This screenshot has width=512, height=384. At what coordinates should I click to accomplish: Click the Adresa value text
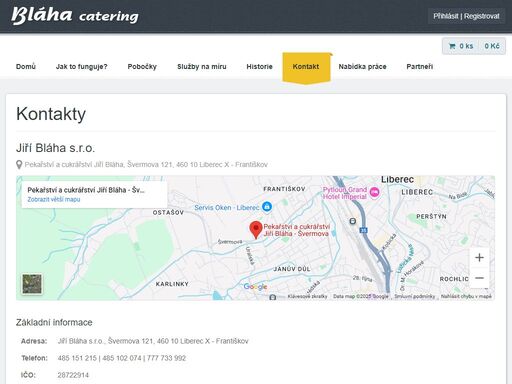153,341
